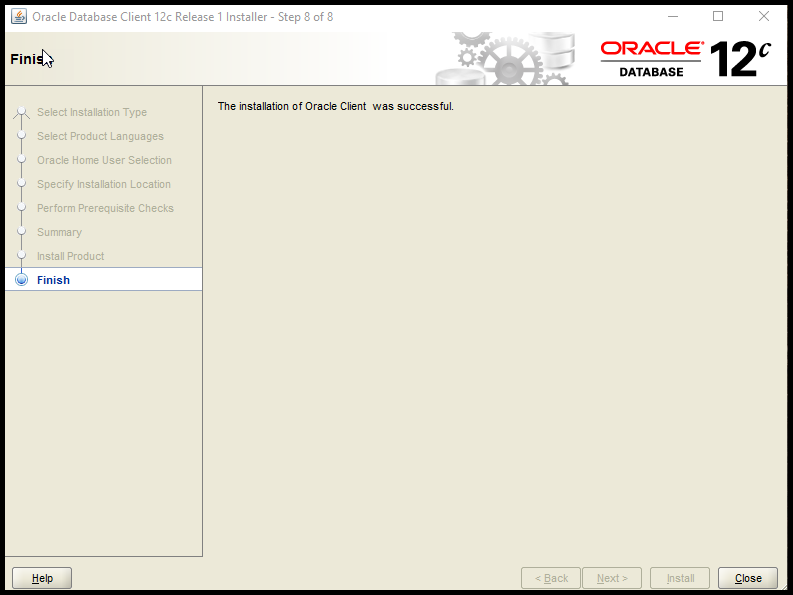The height and width of the screenshot is (595, 793).
Task: Minimize the installer window
Action: click(673, 16)
